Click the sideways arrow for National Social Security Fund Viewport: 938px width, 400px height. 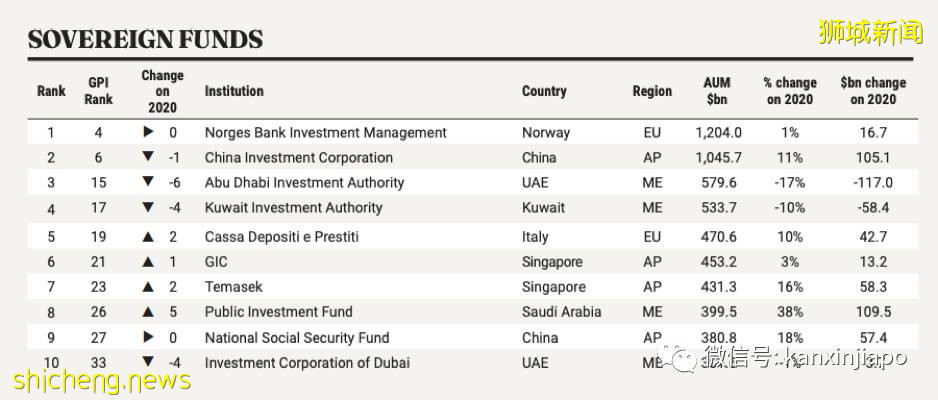148,337
